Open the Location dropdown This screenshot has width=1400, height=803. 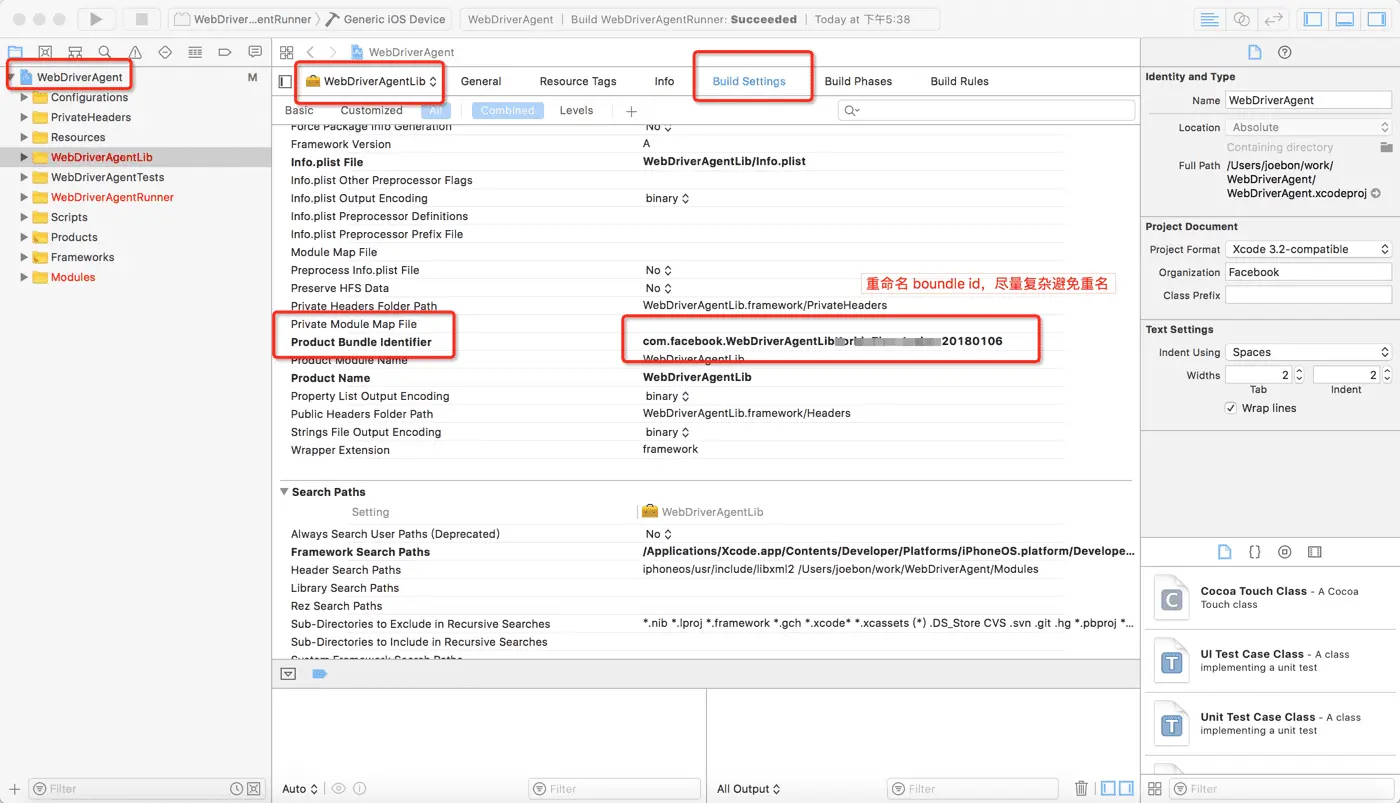point(1309,127)
